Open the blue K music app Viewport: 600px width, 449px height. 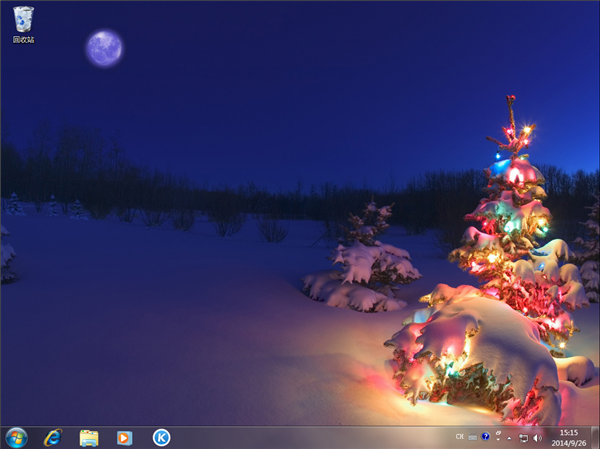pyautogui.click(x=161, y=438)
